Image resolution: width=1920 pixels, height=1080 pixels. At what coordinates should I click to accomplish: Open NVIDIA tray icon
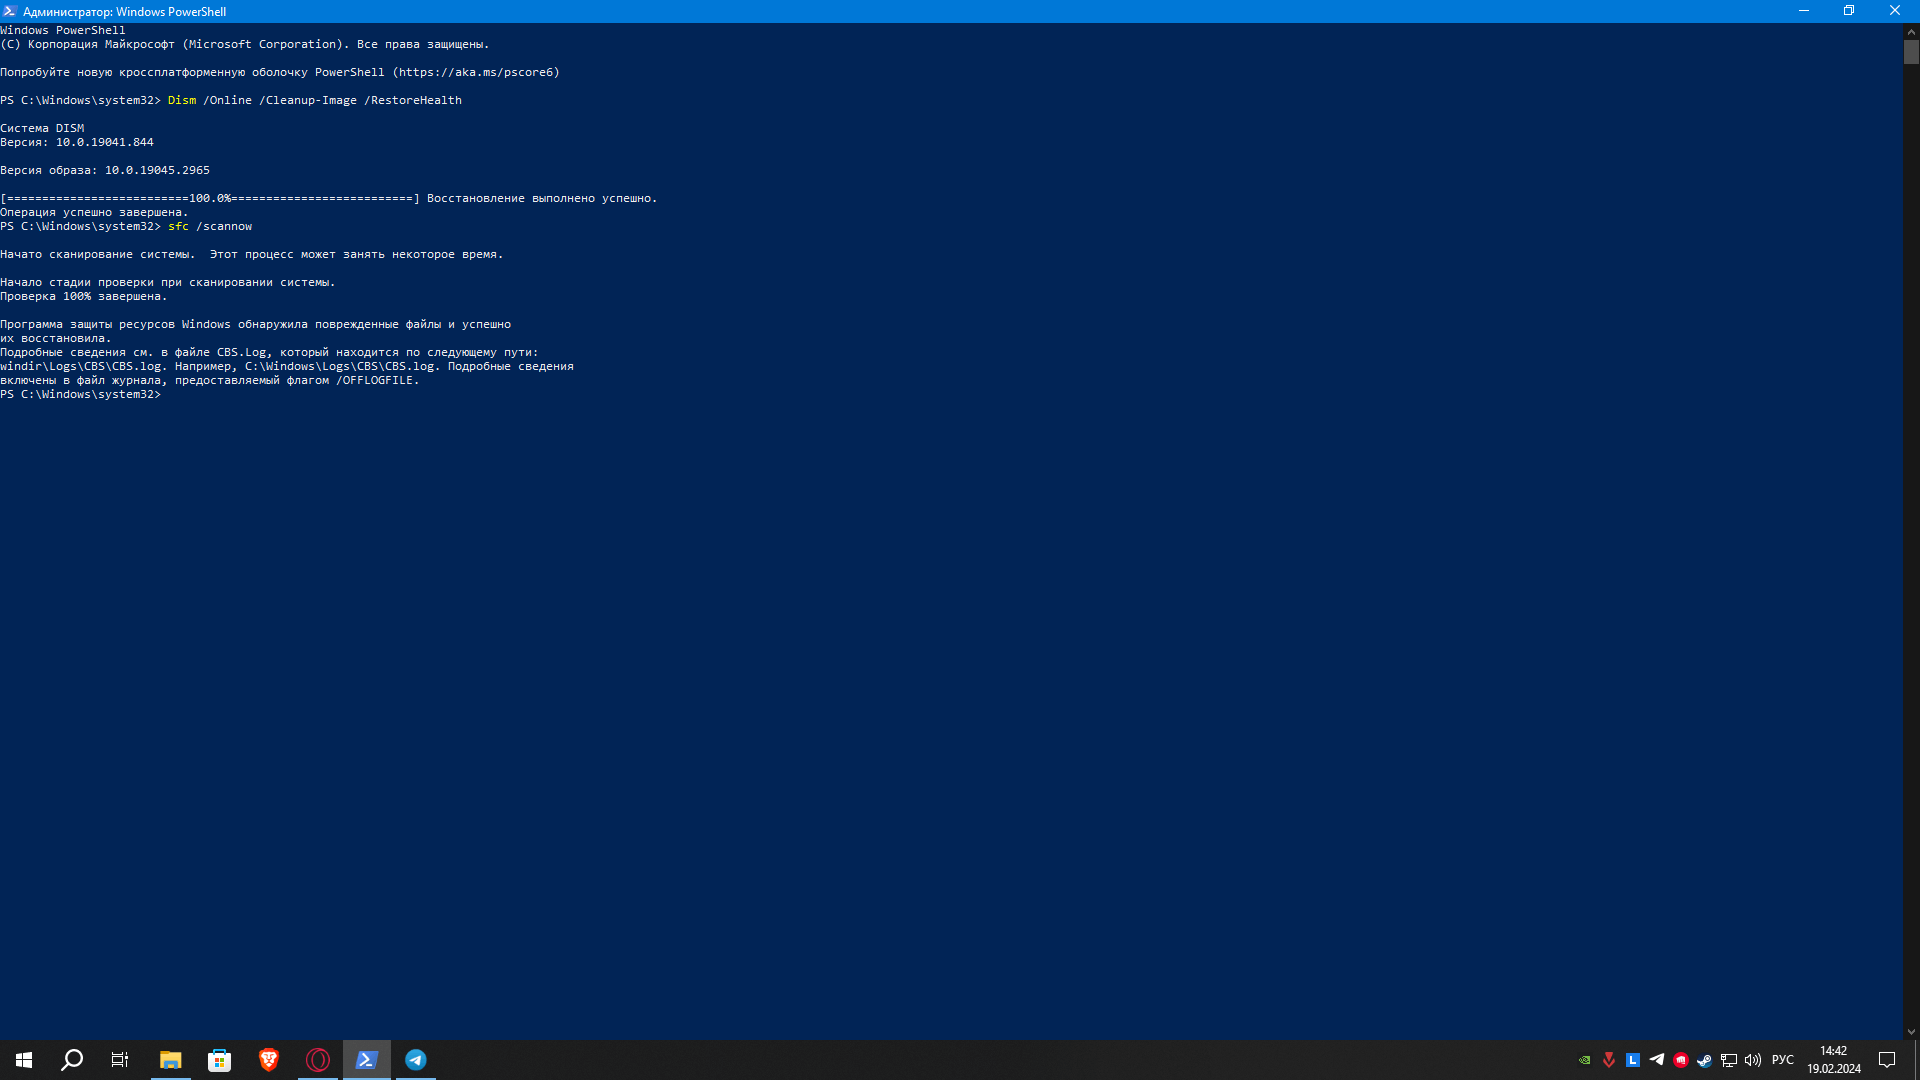pyautogui.click(x=1585, y=1060)
